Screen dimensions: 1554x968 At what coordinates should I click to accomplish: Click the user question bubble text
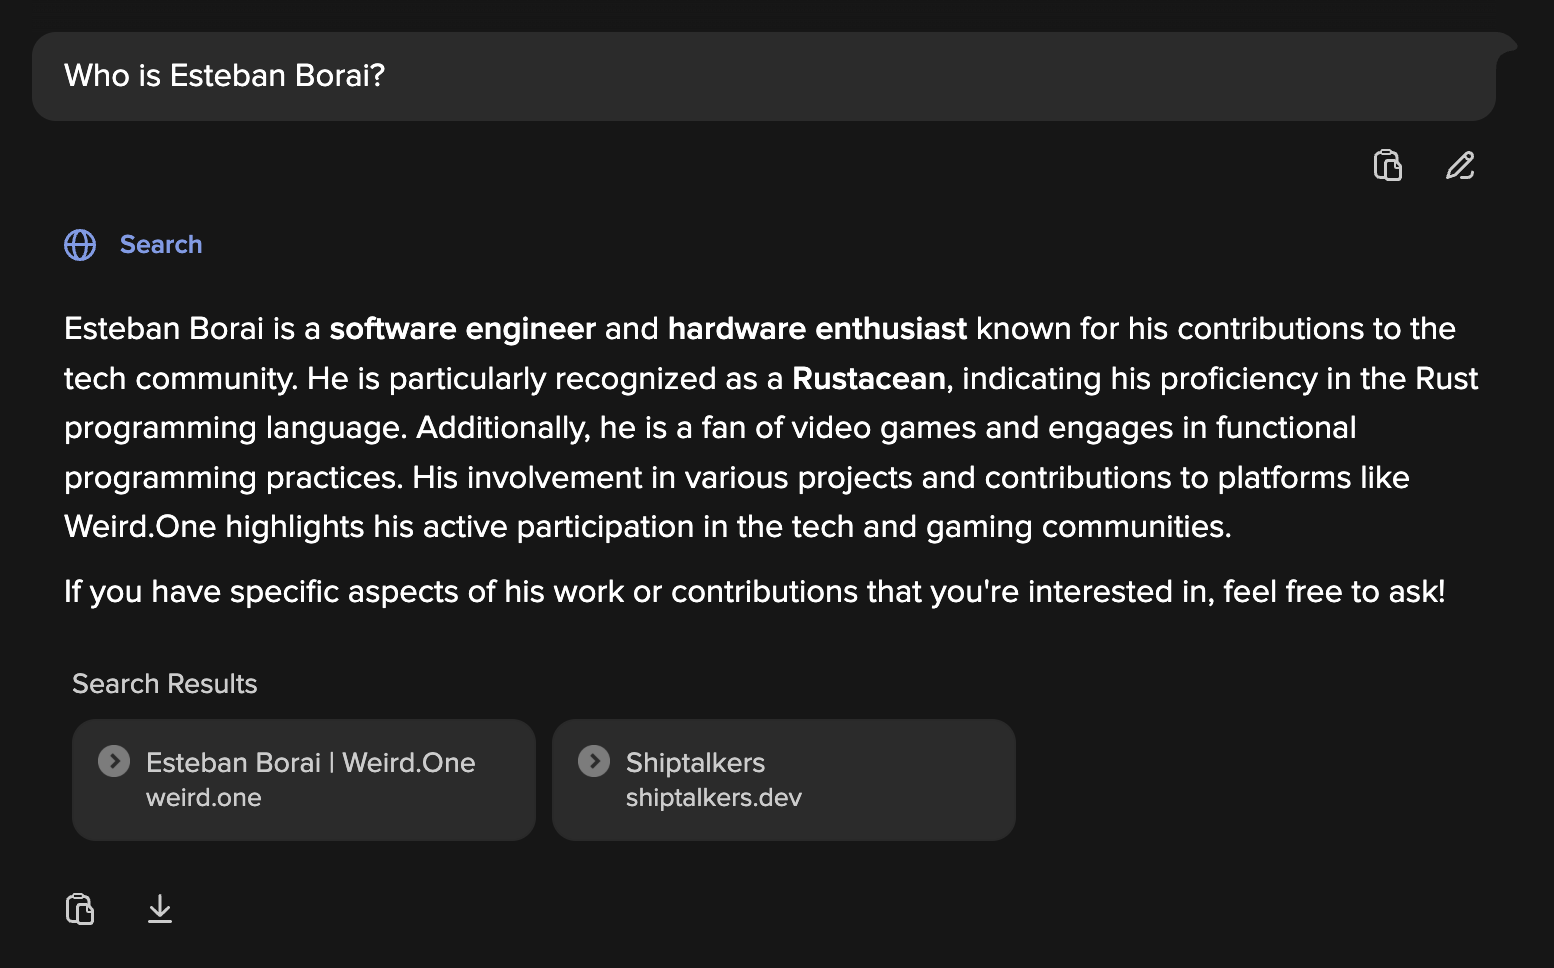pos(224,76)
